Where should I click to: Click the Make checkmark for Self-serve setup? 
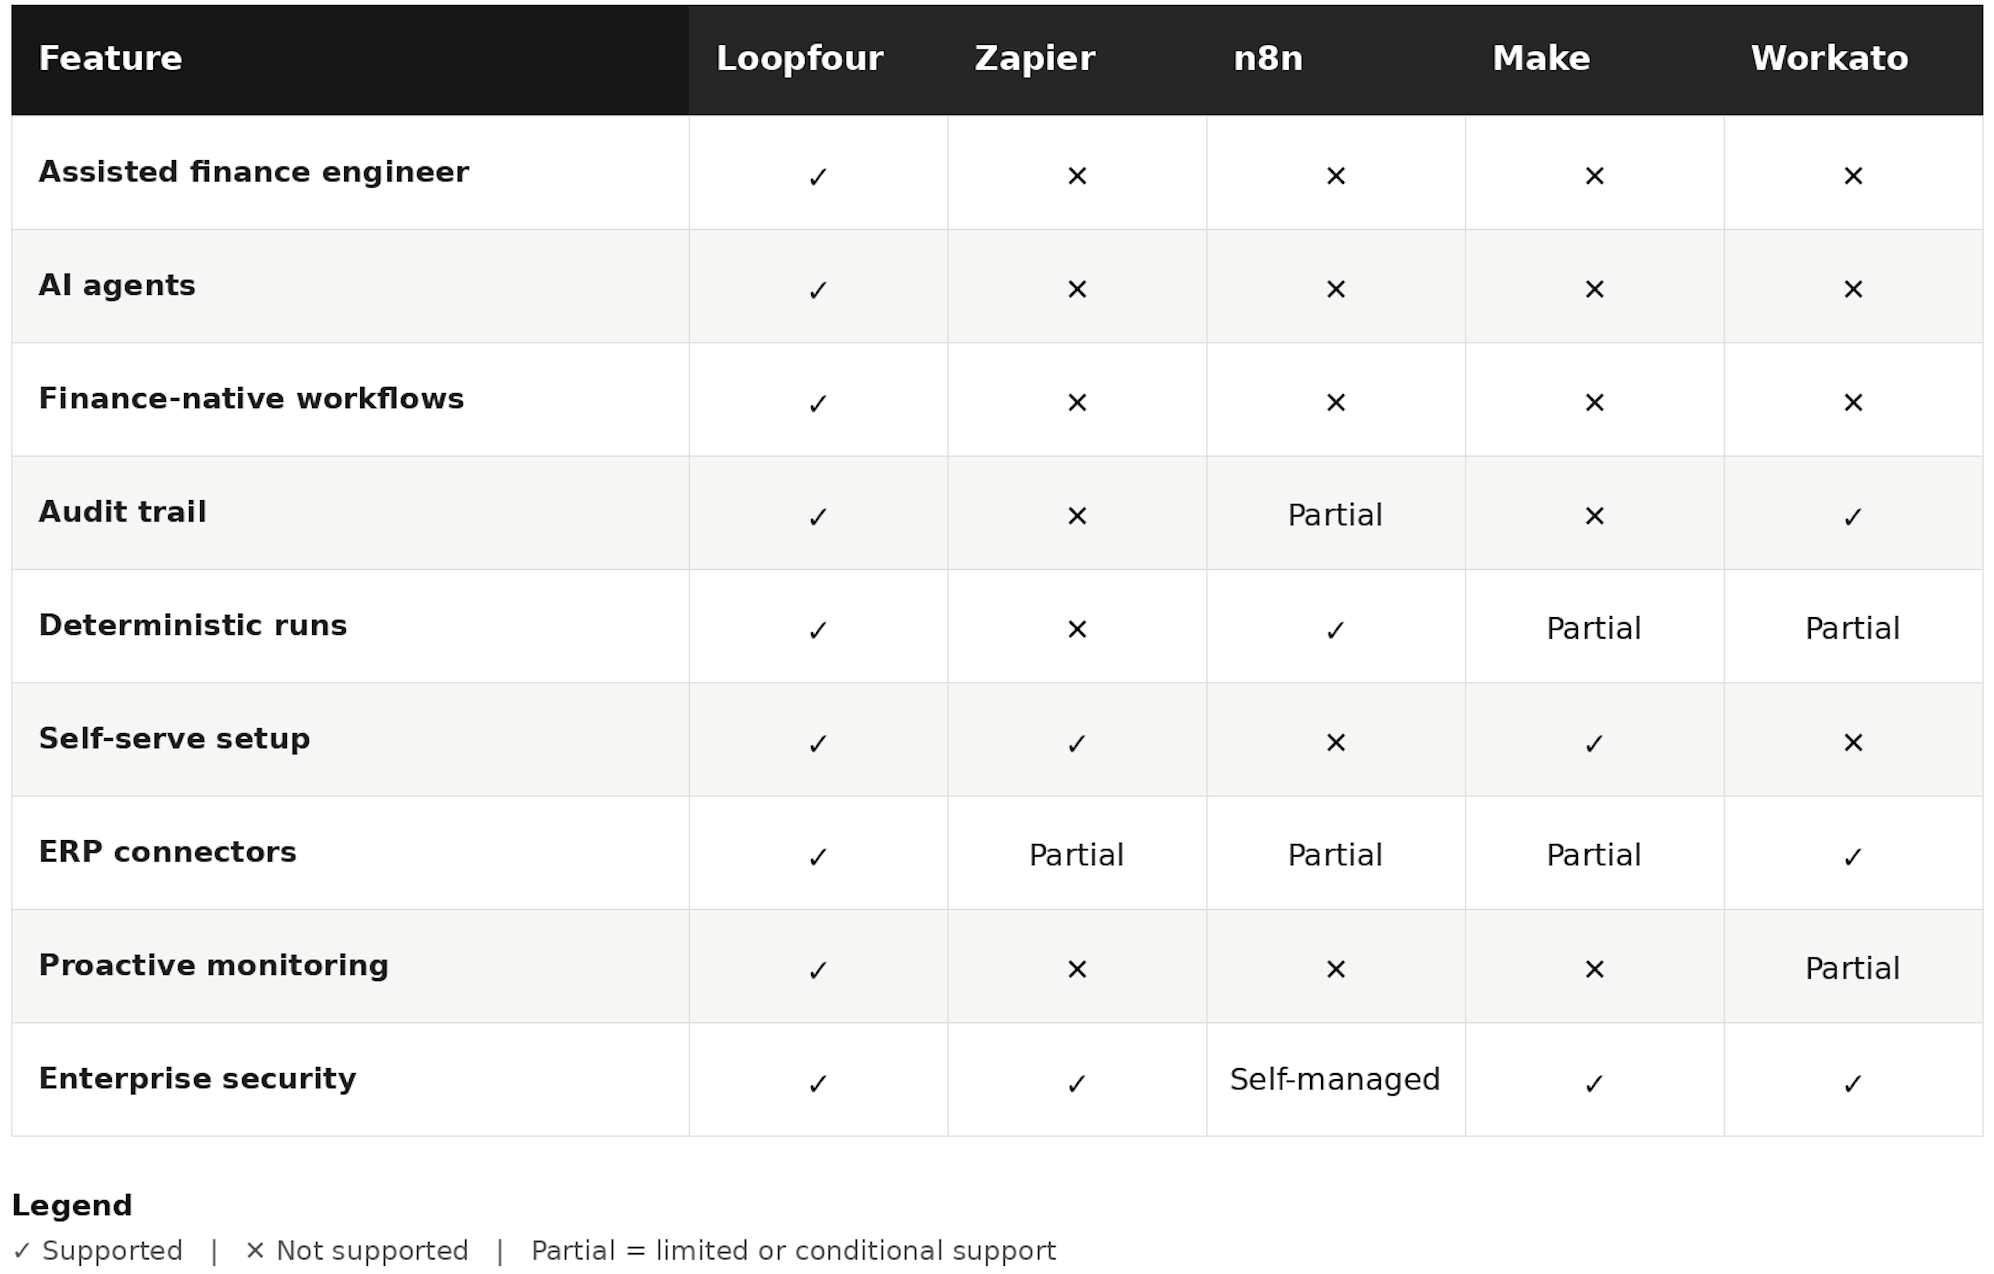[1594, 743]
